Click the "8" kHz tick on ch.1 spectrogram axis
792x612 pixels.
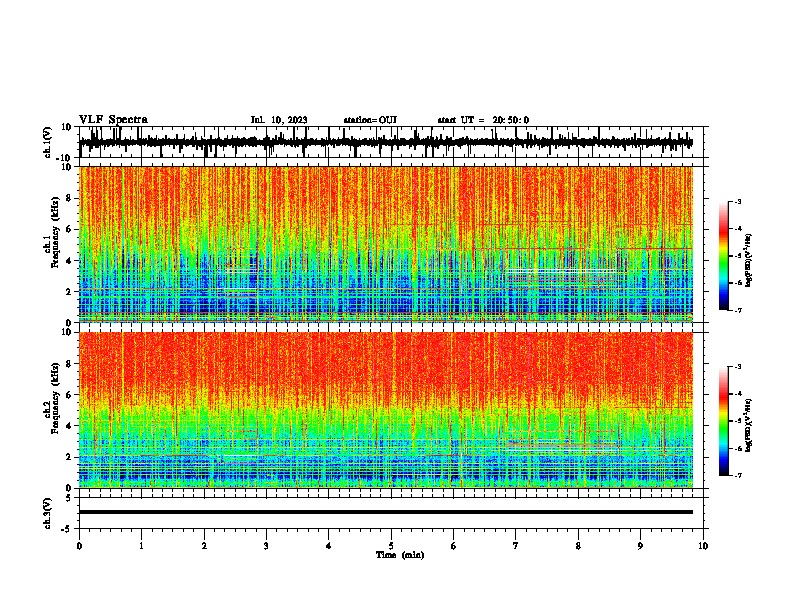point(70,198)
